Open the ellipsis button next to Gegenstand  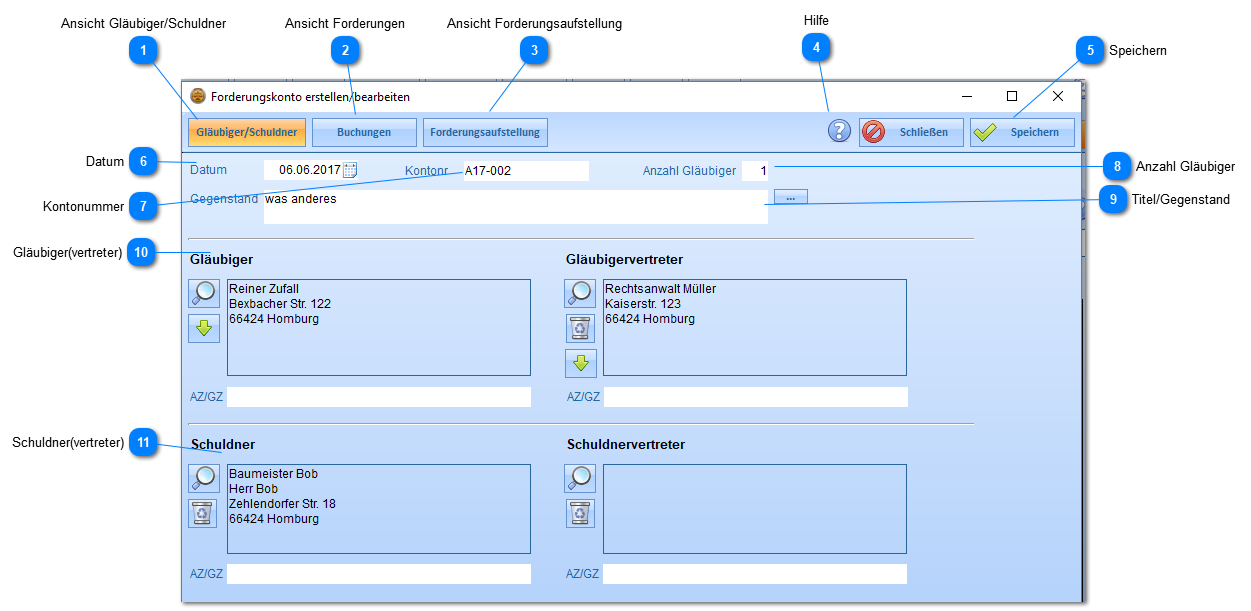point(790,198)
